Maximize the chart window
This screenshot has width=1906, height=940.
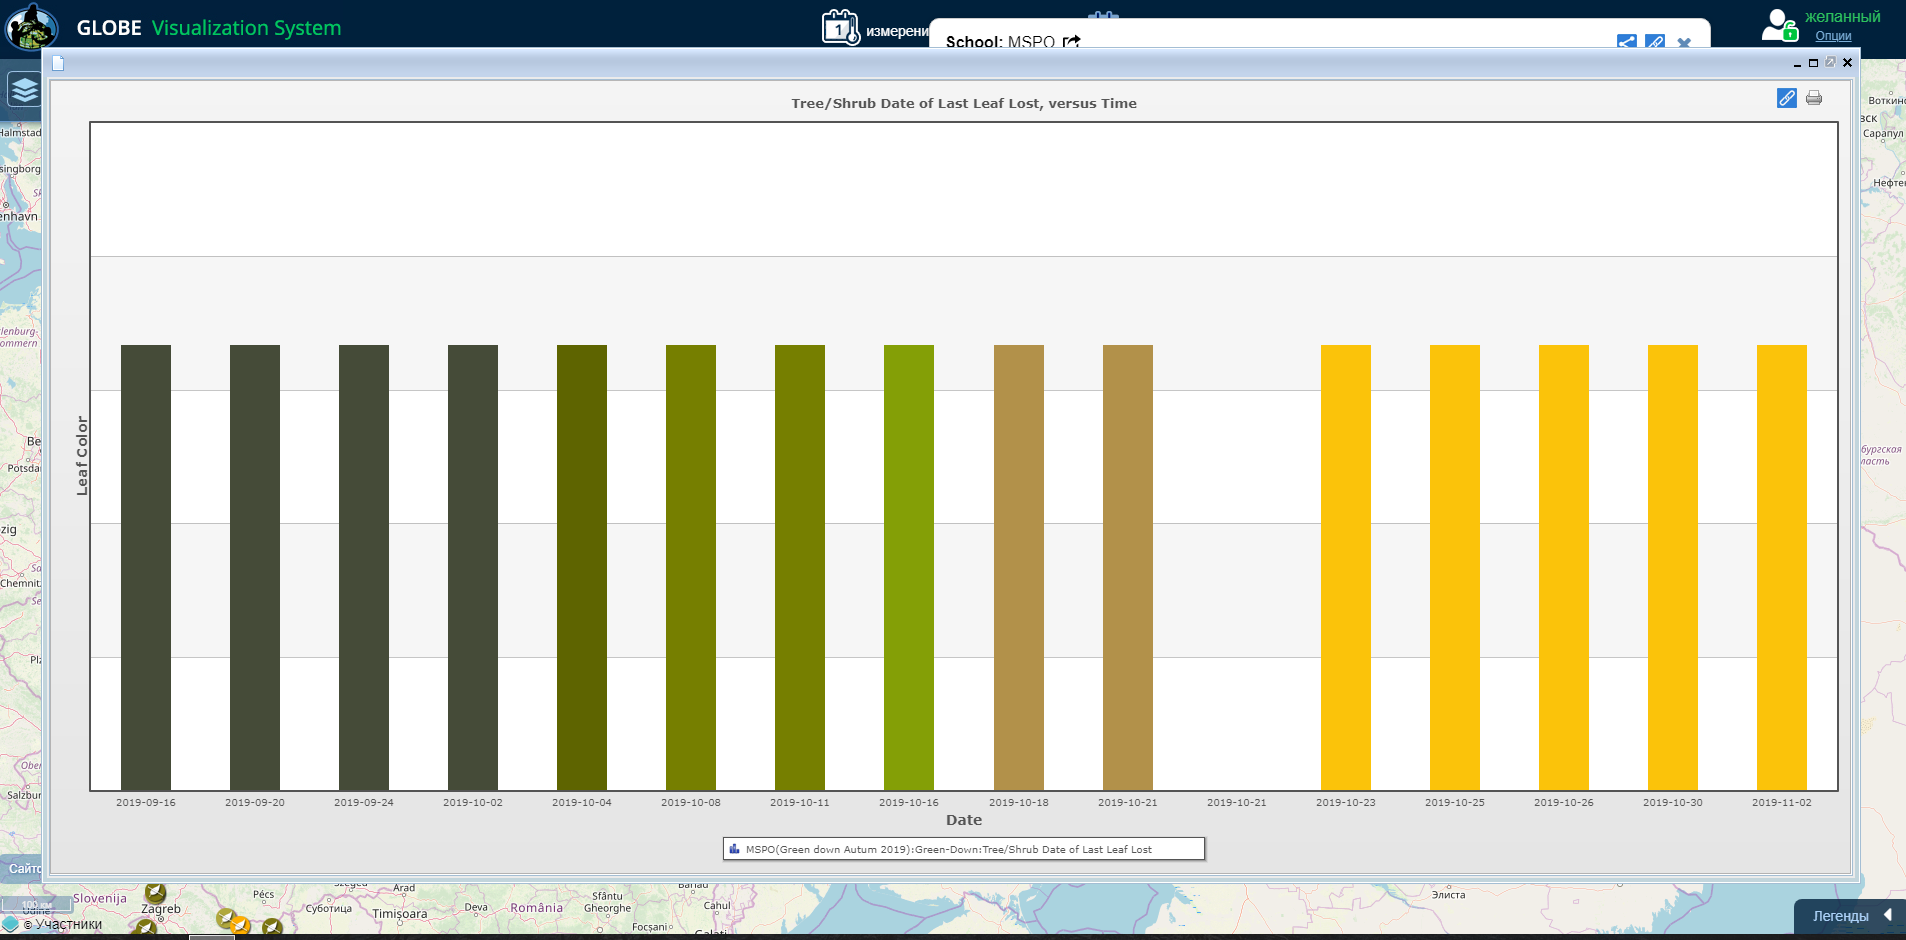pos(1813,63)
